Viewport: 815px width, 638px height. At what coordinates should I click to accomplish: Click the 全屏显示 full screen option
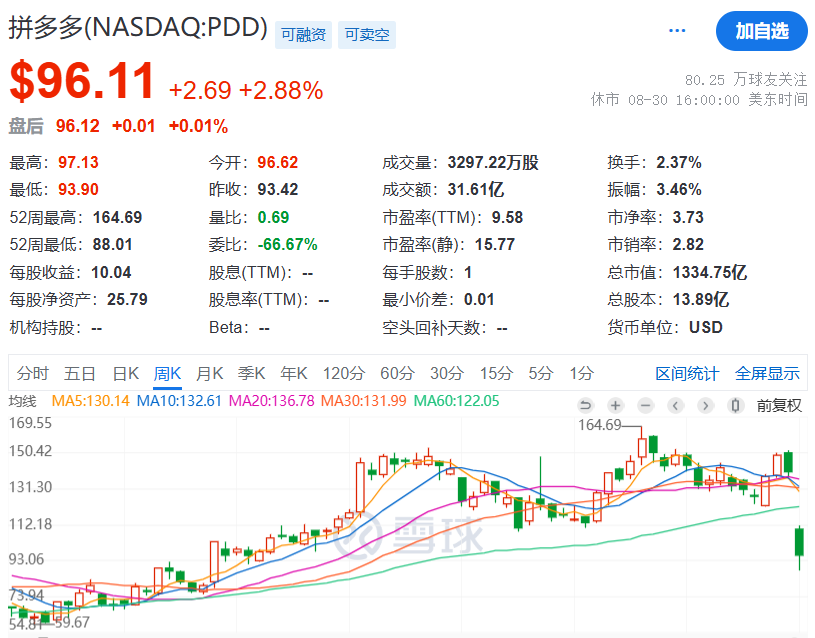coord(767,373)
